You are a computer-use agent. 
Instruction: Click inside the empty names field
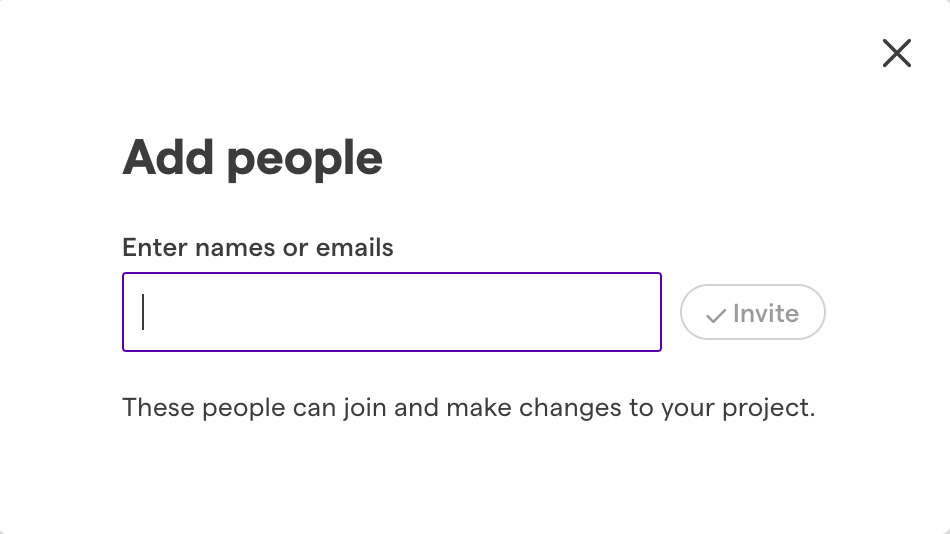click(391, 312)
